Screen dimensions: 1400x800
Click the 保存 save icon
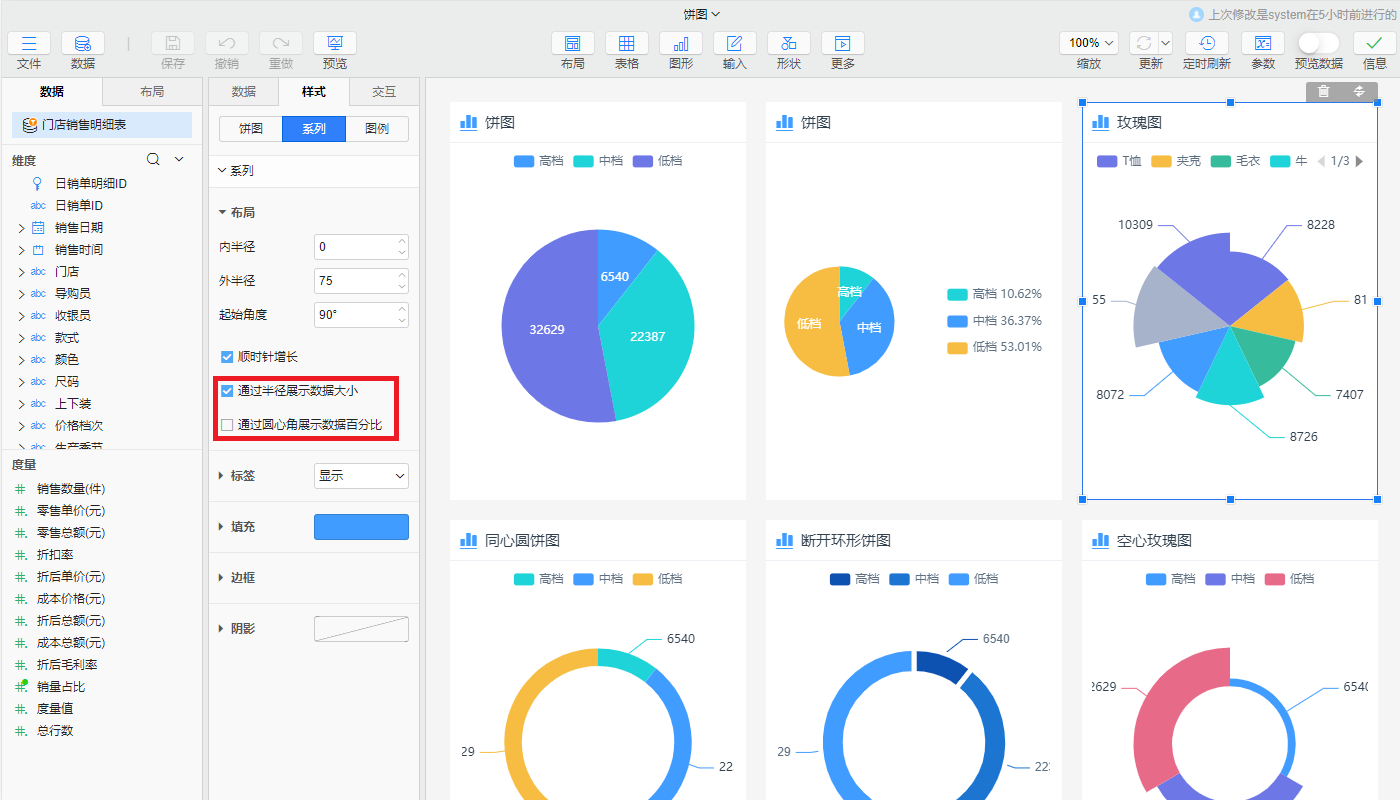pyautogui.click(x=173, y=43)
